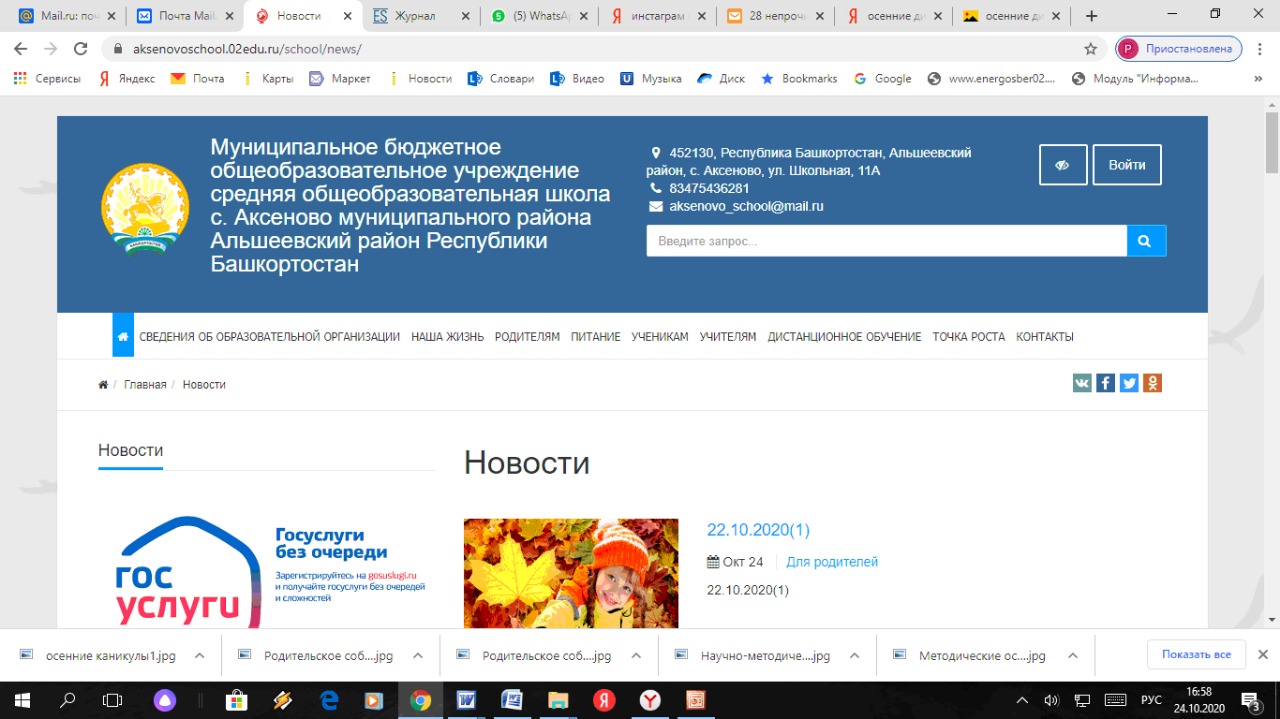The height and width of the screenshot is (719, 1280).
Task: Expand options for осенние каникулы1.jpg download
Action: tap(200, 656)
